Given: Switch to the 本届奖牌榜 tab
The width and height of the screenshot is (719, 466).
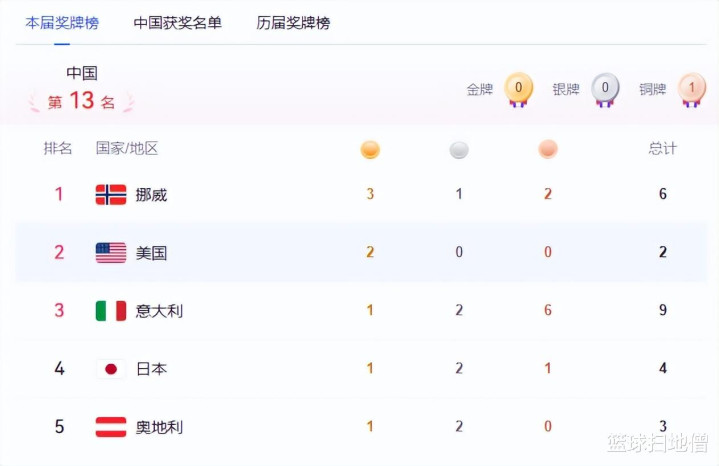Looking at the screenshot, I should (62, 22).
